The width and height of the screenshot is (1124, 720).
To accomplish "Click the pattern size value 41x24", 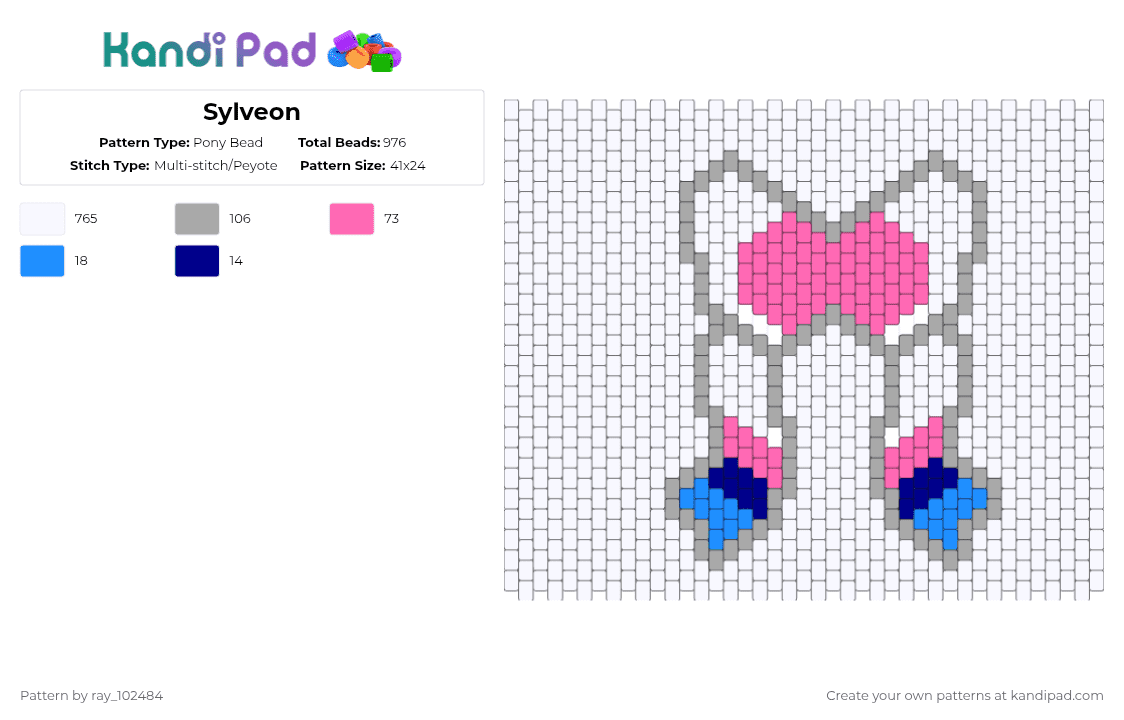I will (x=408, y=166).
